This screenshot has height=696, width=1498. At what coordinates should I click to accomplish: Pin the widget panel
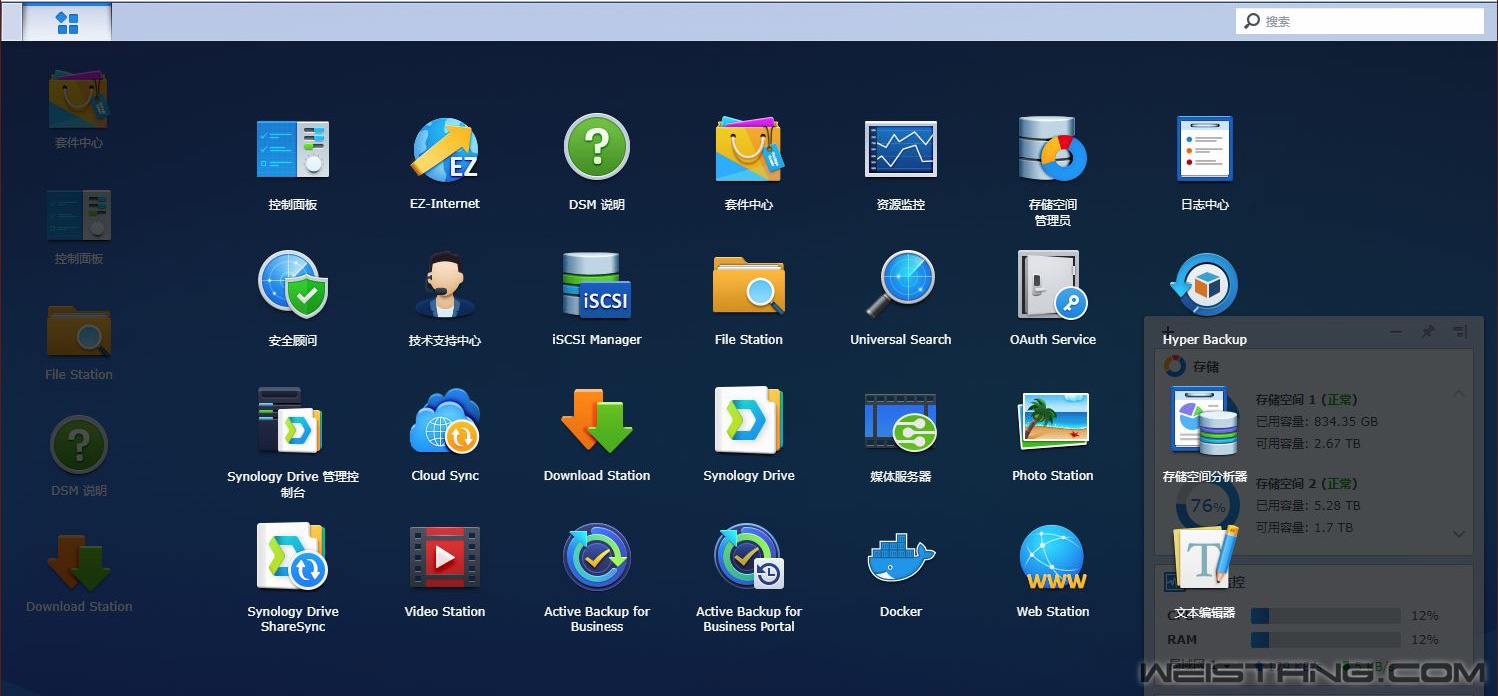[x=1428, y=331]
